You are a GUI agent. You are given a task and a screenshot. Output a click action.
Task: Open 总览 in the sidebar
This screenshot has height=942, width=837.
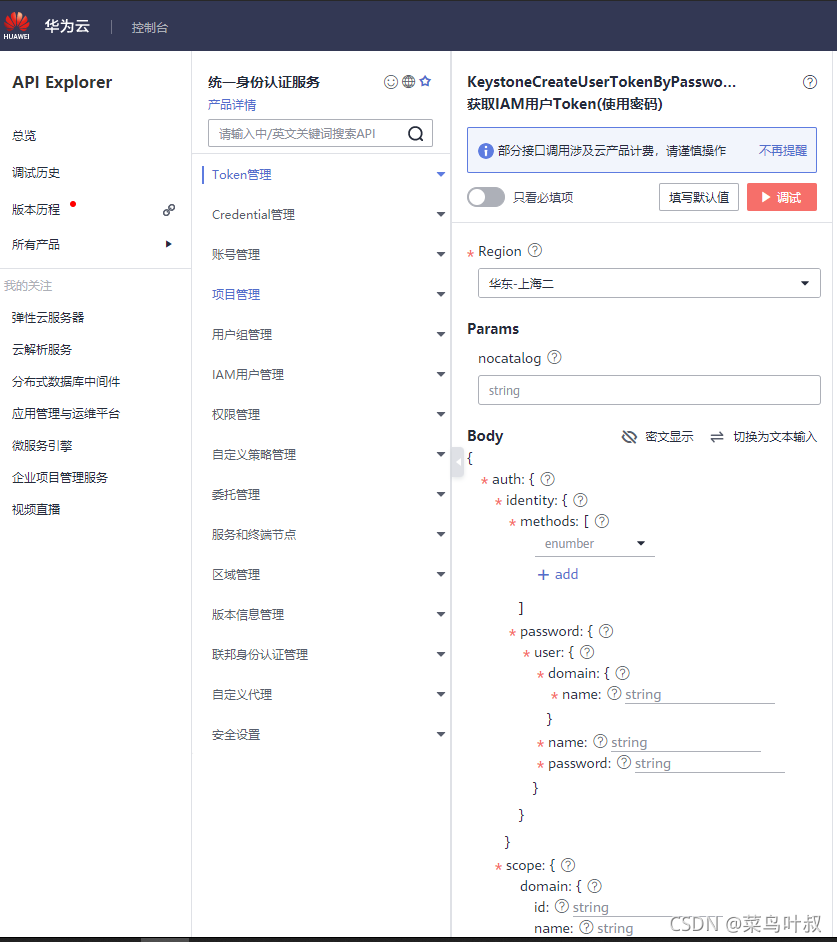pyautogui.click(x=24, y=136)
